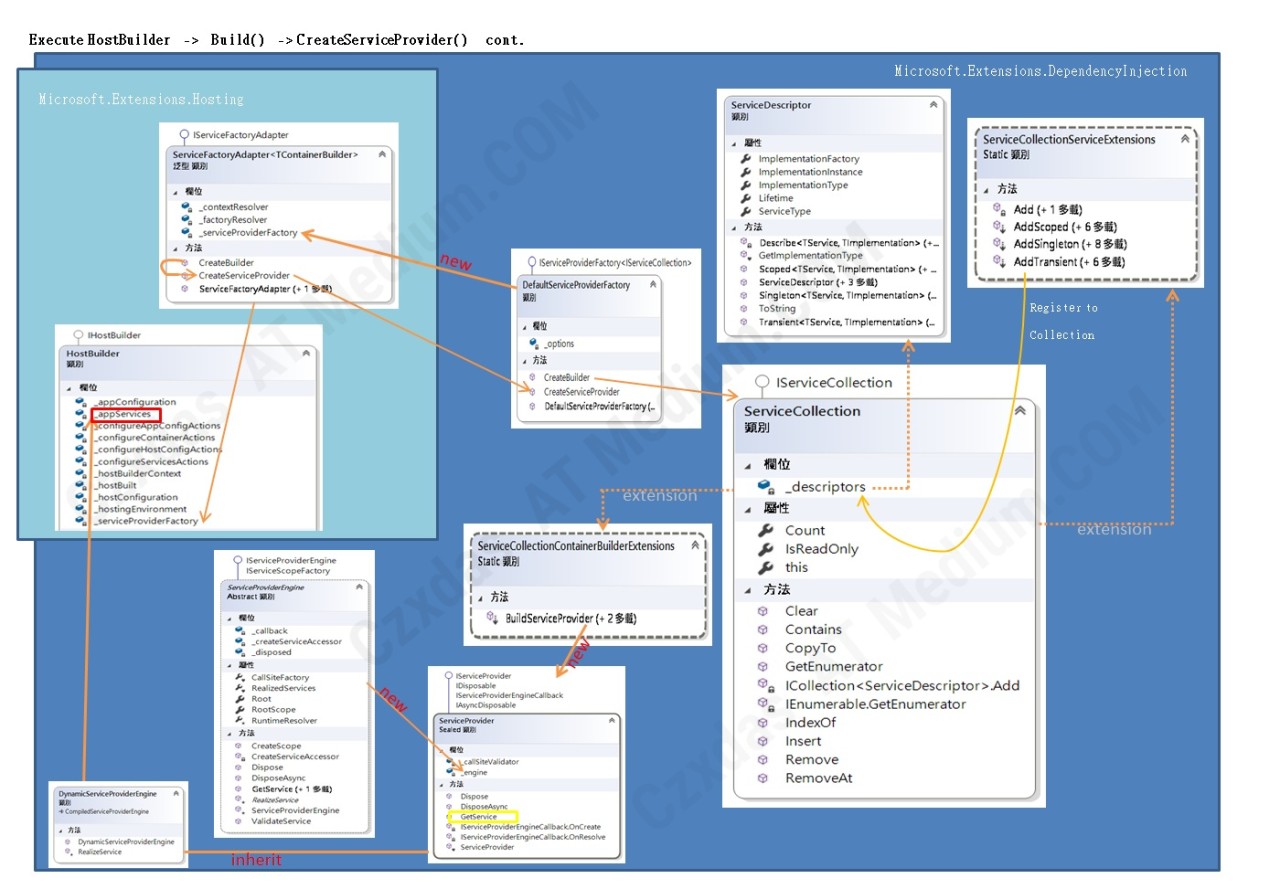Click the wrench icon beside RootScope
The height and width of the screenshot is (889, 1280).
click(239, 710)
